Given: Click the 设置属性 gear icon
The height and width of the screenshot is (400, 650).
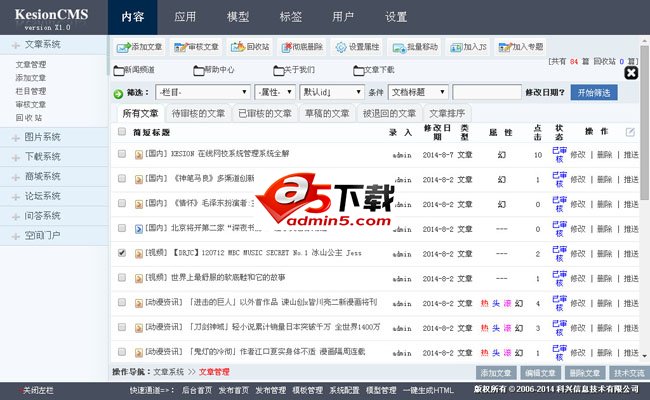Looking at the screenshot, I should tap(341, 47).
